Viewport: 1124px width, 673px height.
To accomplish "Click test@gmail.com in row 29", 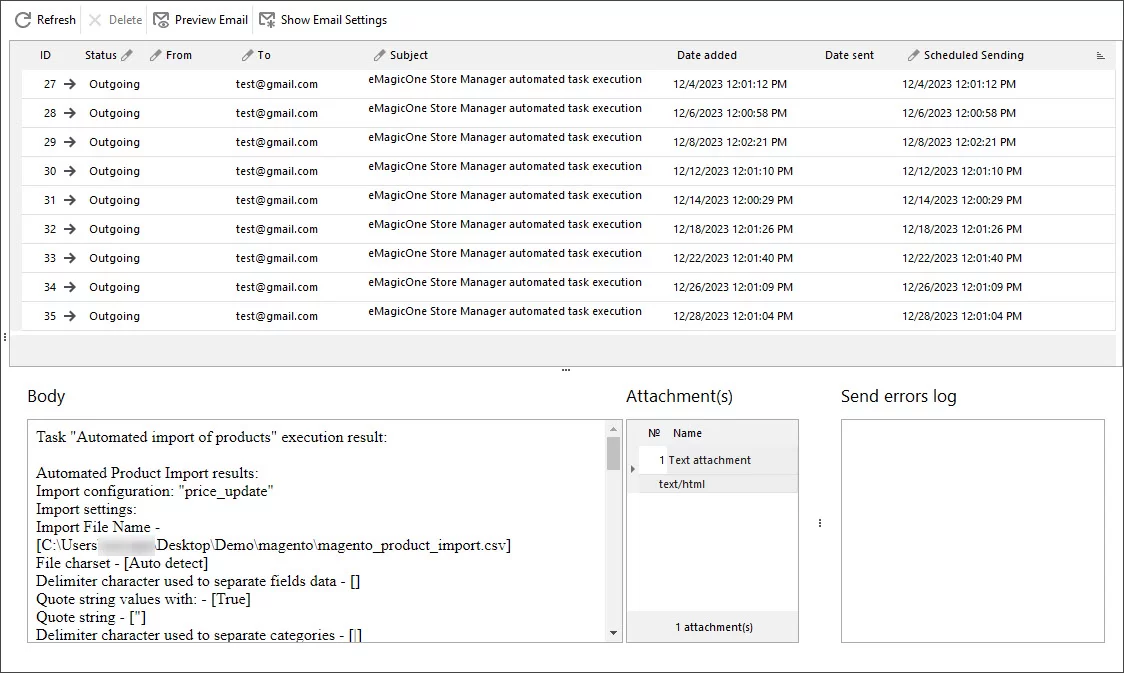I will pos(277,142).
